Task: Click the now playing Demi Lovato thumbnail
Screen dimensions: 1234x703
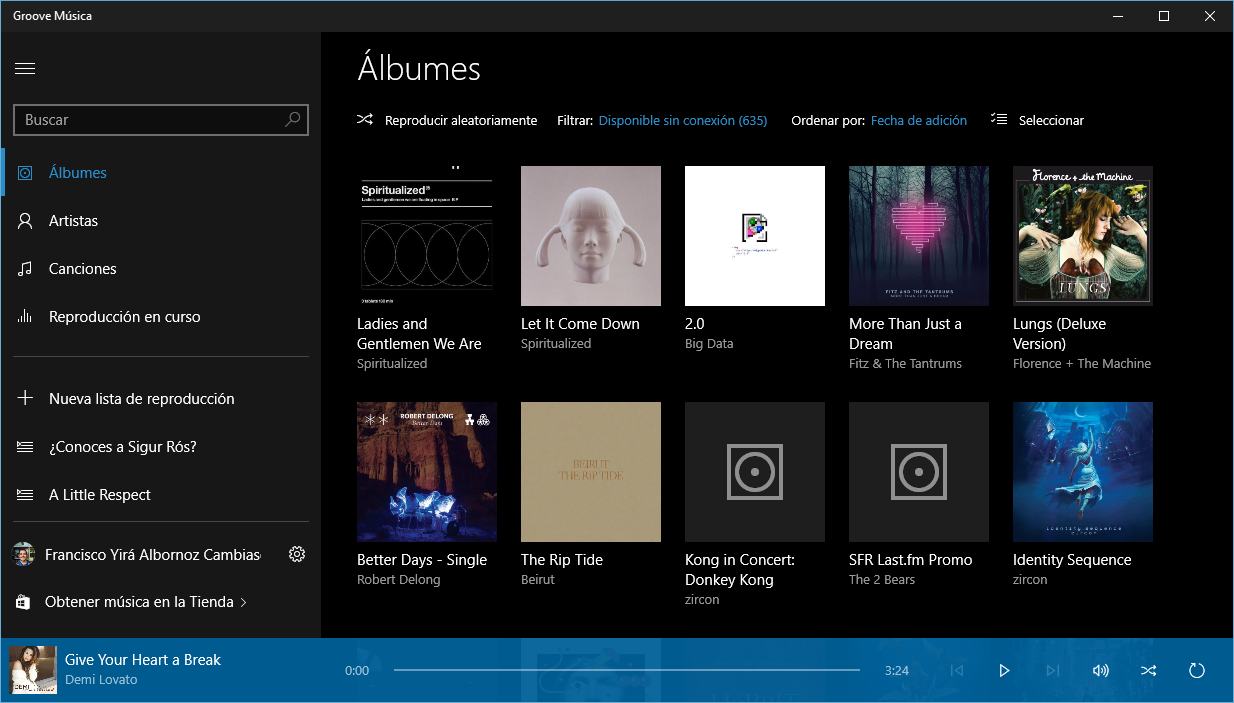Action: click(33, 670)
